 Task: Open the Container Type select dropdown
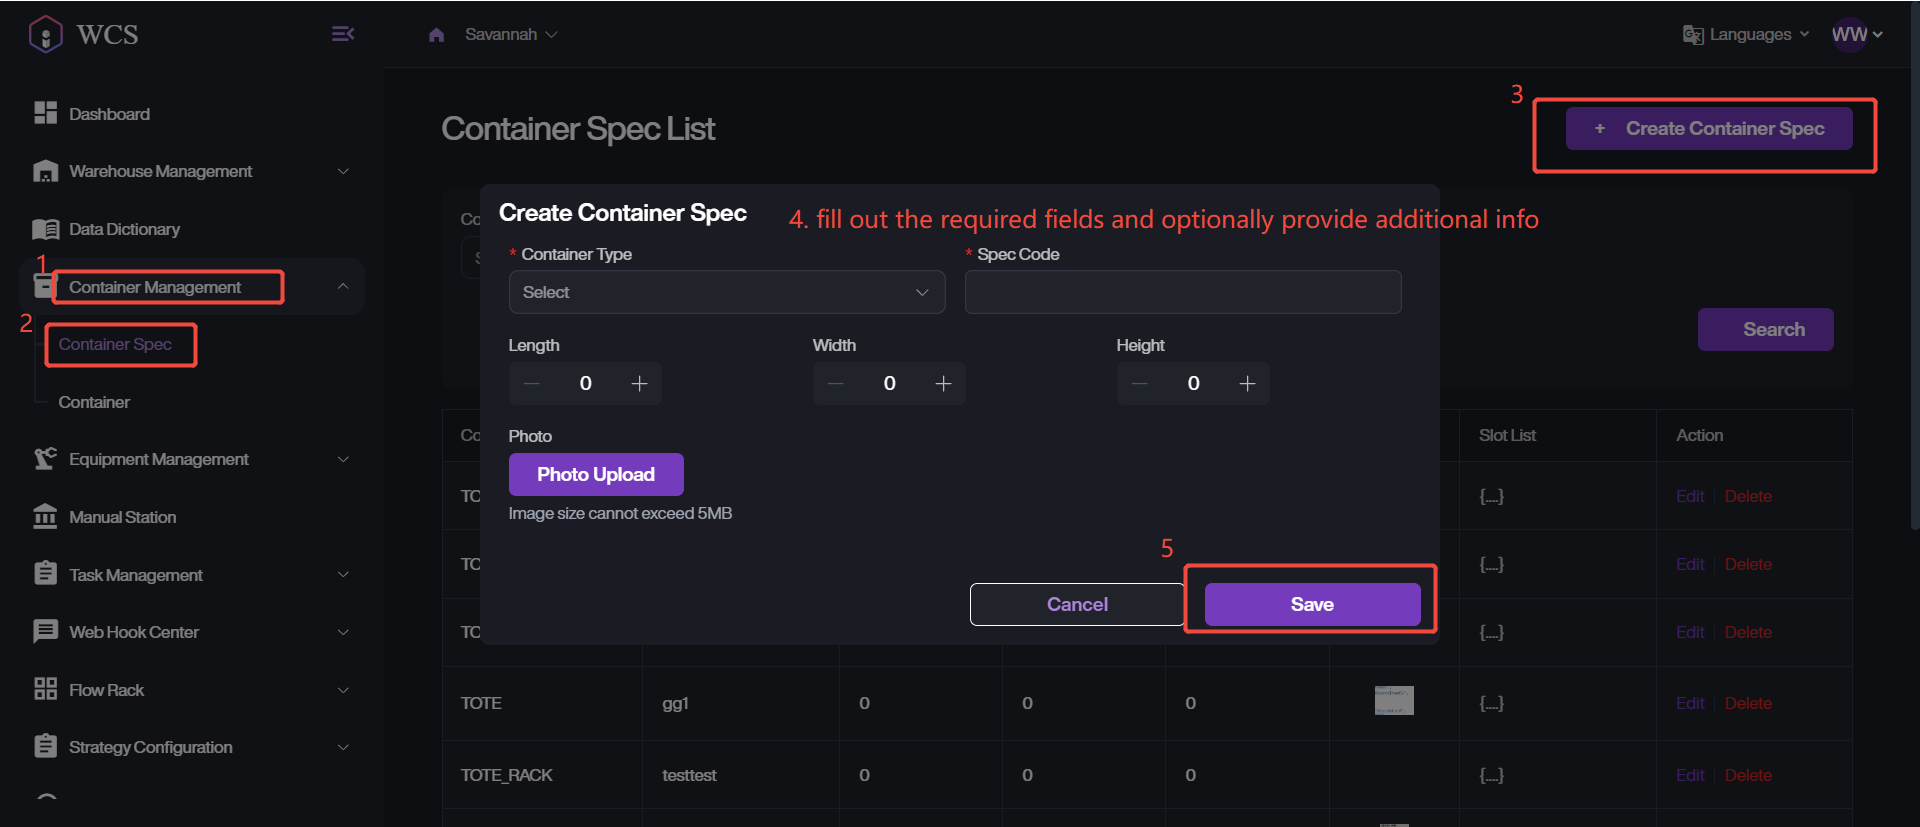726,292
